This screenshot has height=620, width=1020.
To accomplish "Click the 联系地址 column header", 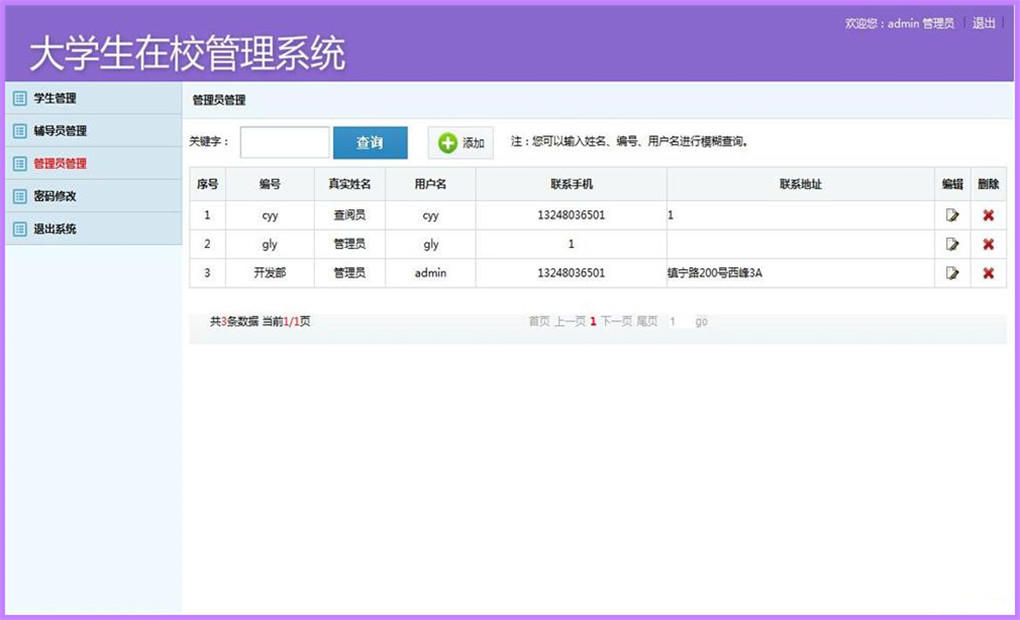I will (801, 184).
